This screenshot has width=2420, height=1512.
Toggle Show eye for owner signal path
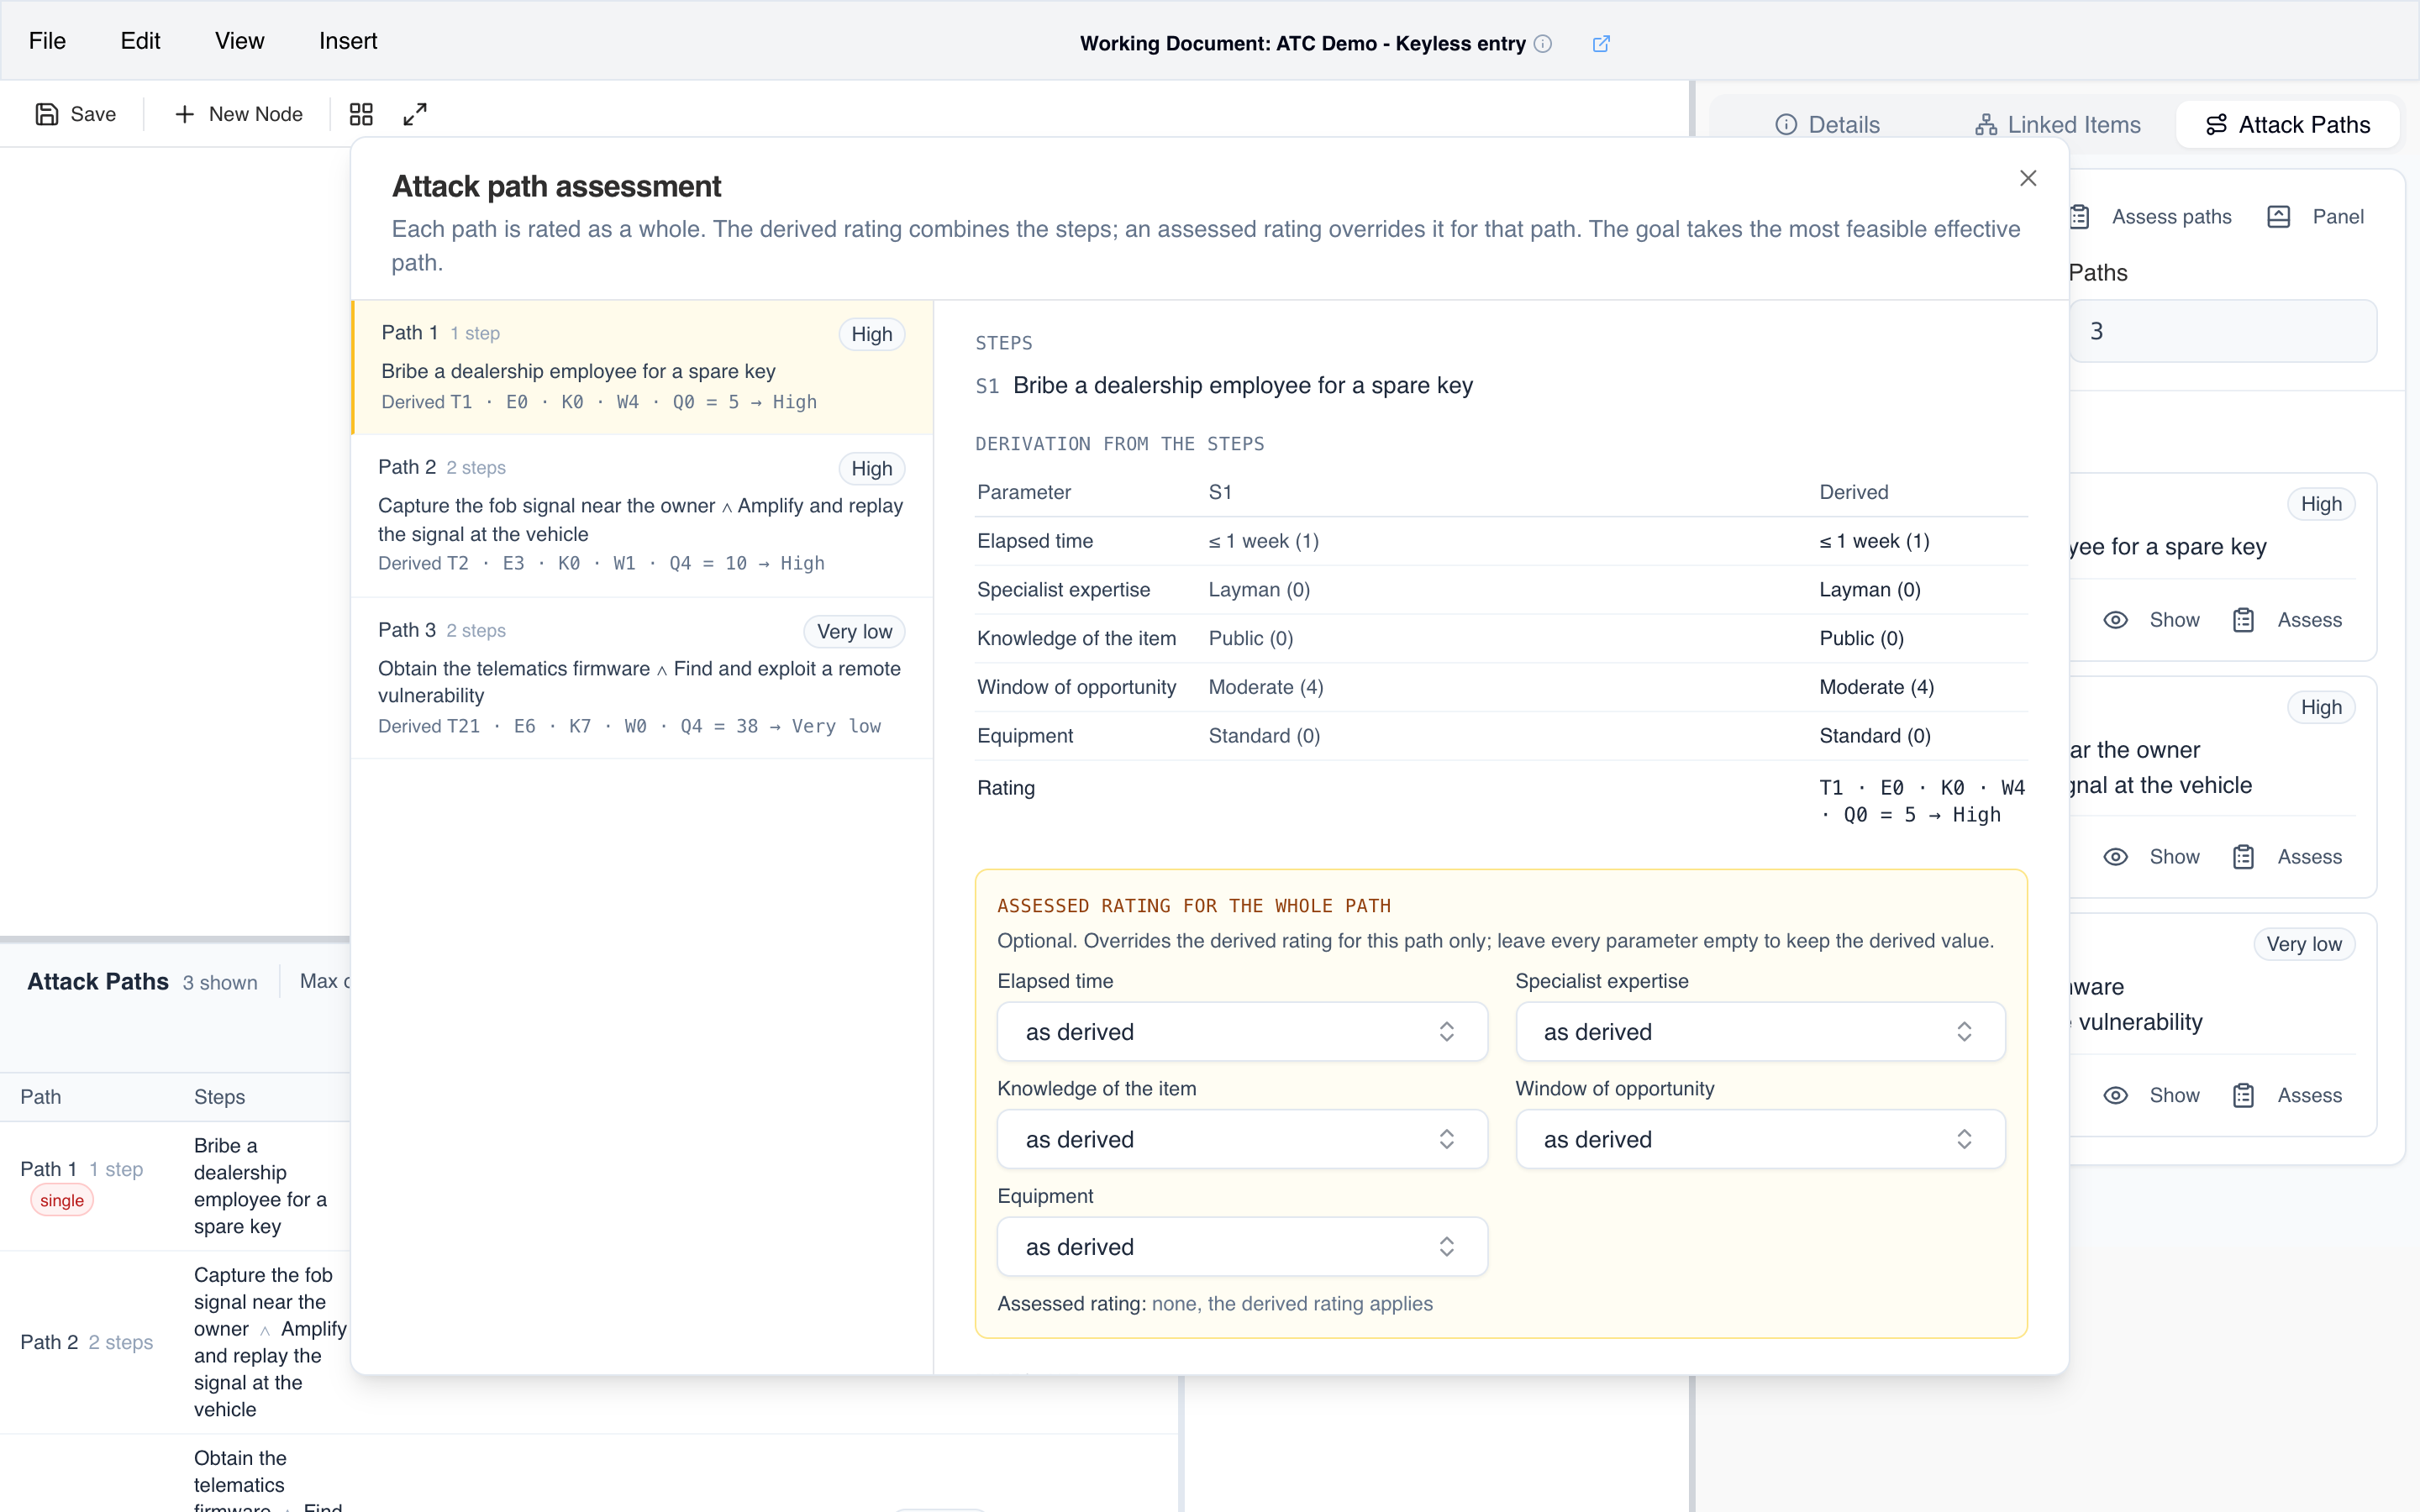pos(2115,857)
